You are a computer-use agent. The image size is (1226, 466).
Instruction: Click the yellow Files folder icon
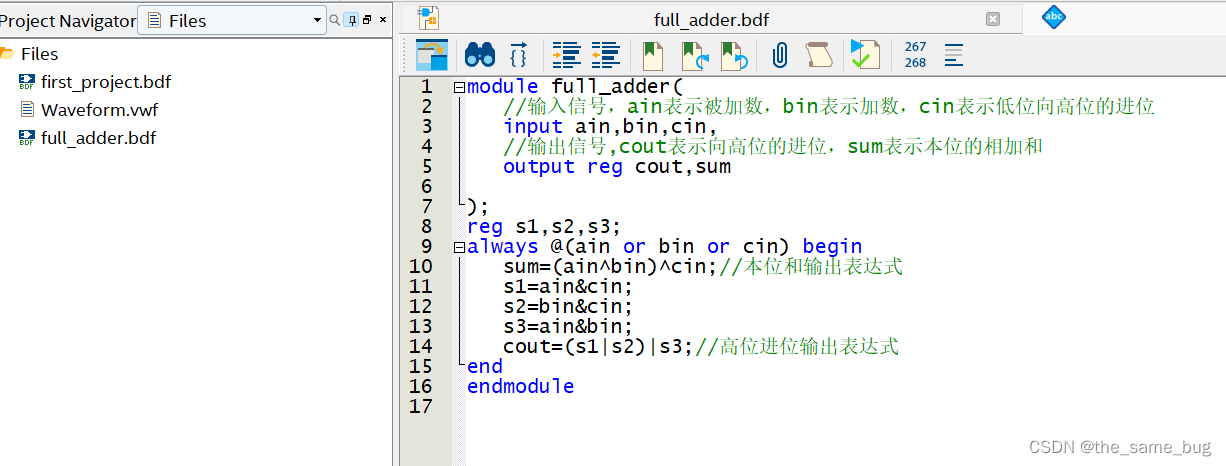[x=6, y=54]
